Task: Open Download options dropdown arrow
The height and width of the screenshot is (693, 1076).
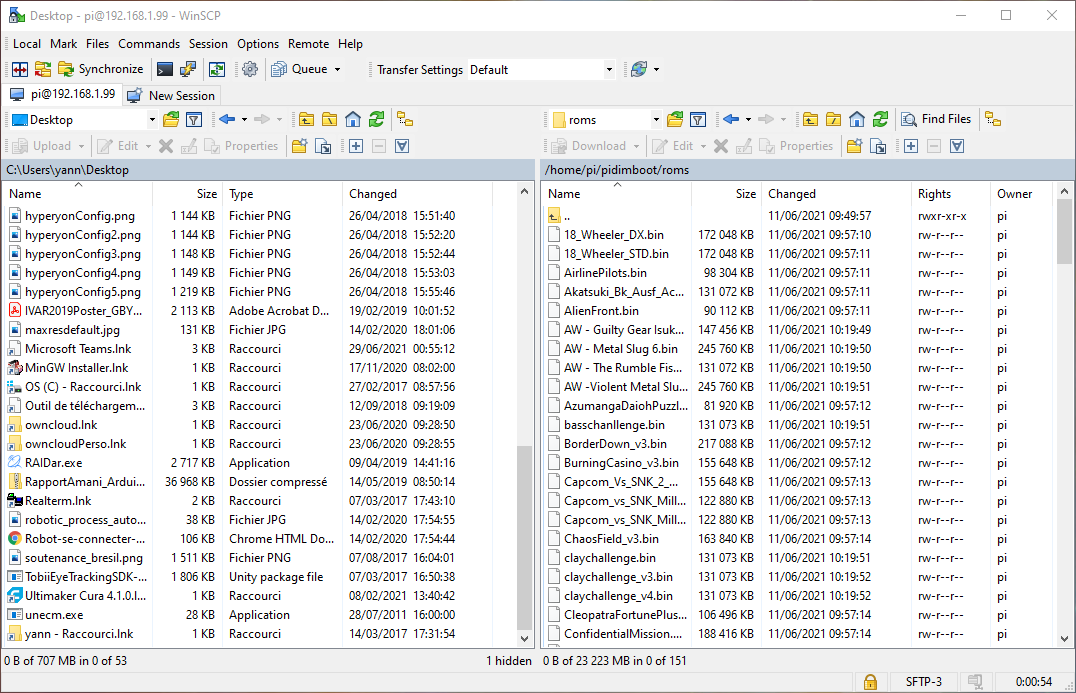Action: click(x=636, y=146)
